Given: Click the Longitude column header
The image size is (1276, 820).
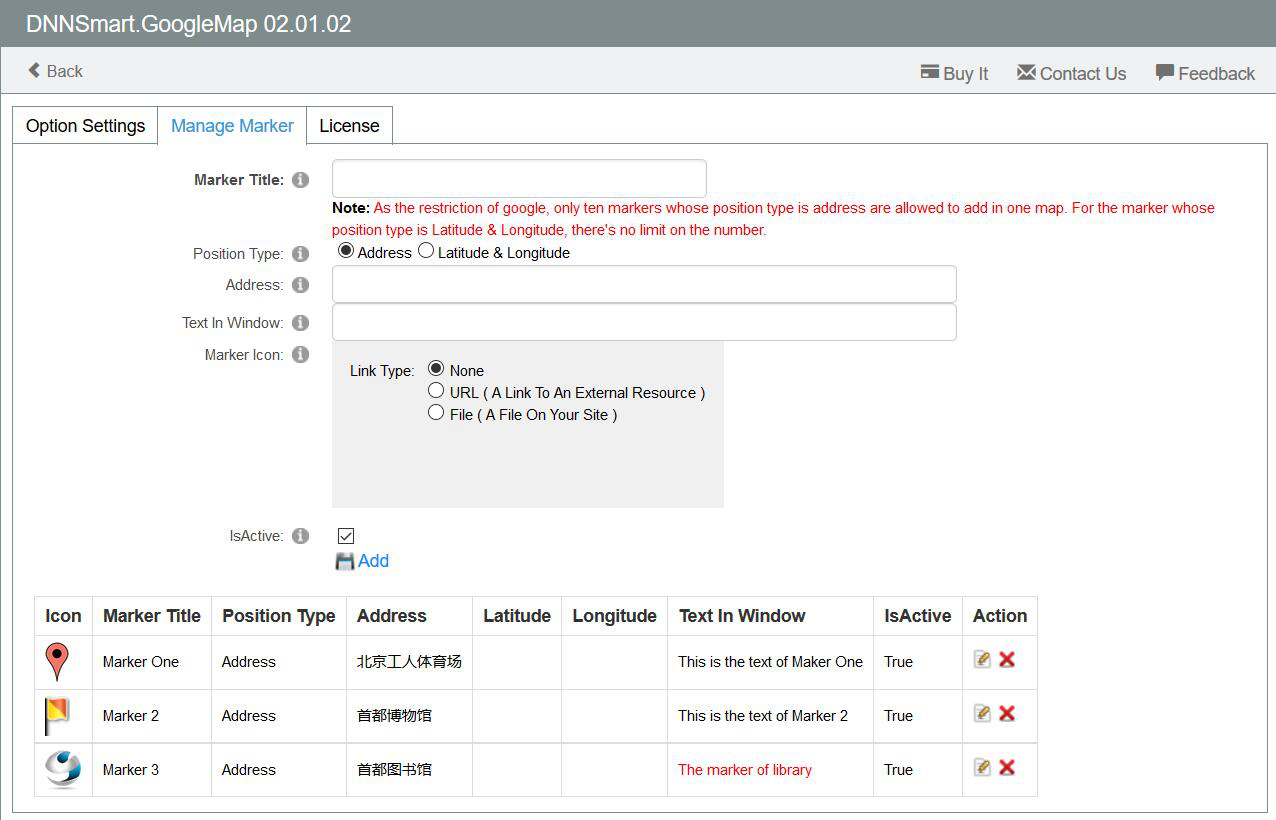Looking at the screenshot, I should (614, 616).
